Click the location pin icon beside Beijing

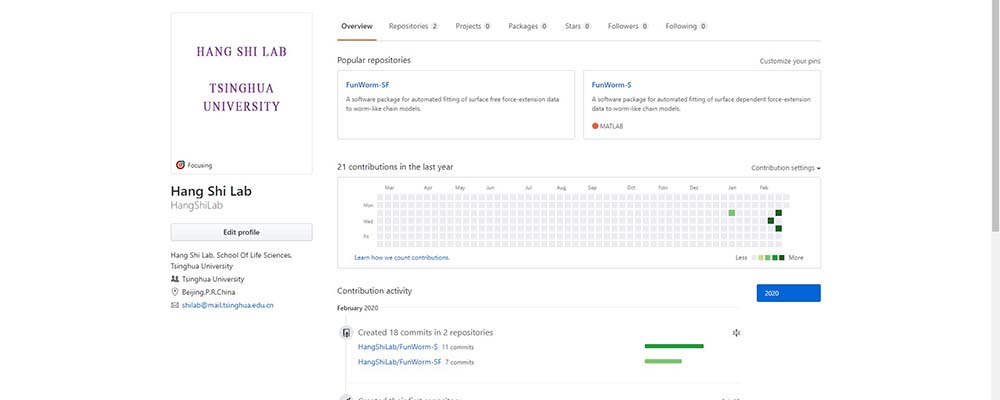tap(175, 292)
